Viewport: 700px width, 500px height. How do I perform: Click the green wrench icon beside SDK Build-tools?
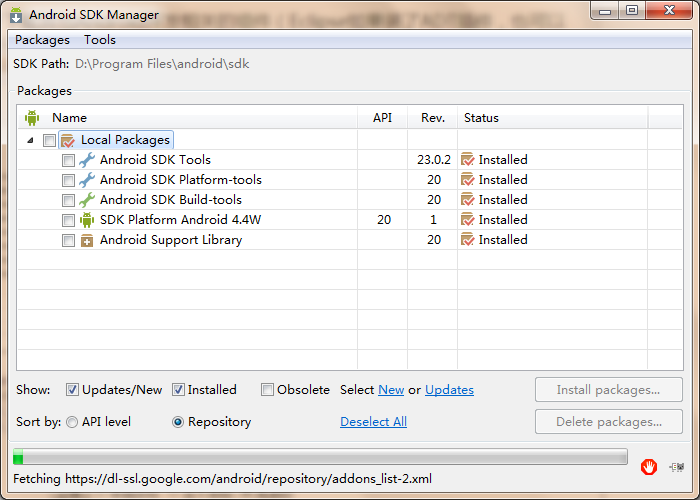(x=87, y=200)
